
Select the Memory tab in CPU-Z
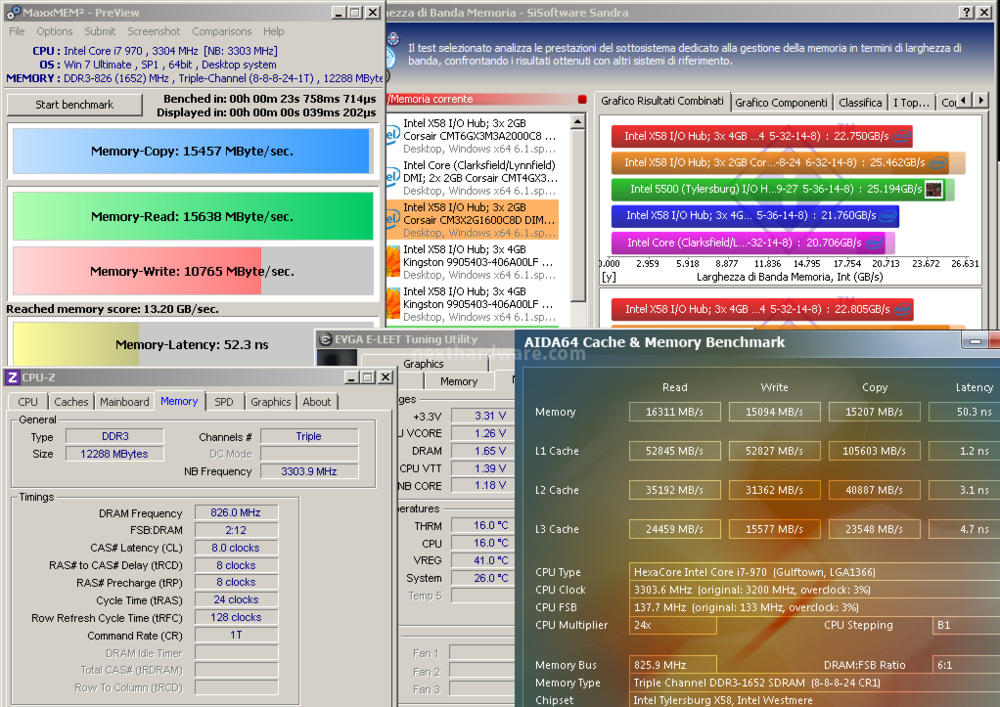point(179,401)
